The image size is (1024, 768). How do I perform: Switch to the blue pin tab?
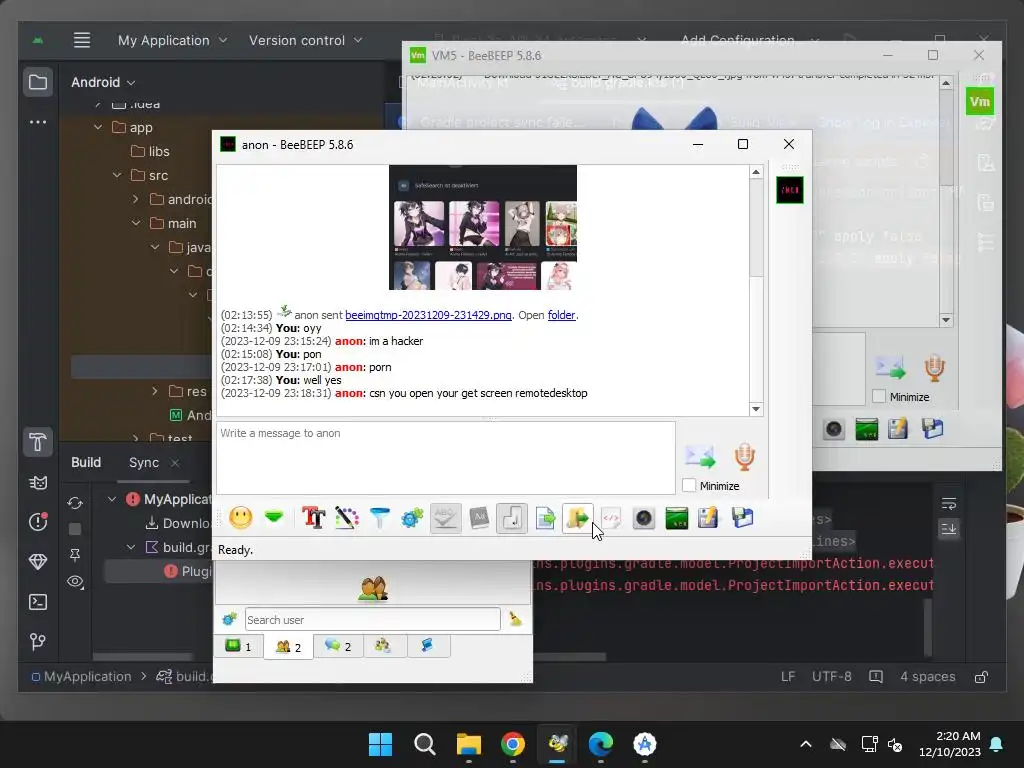428,646
